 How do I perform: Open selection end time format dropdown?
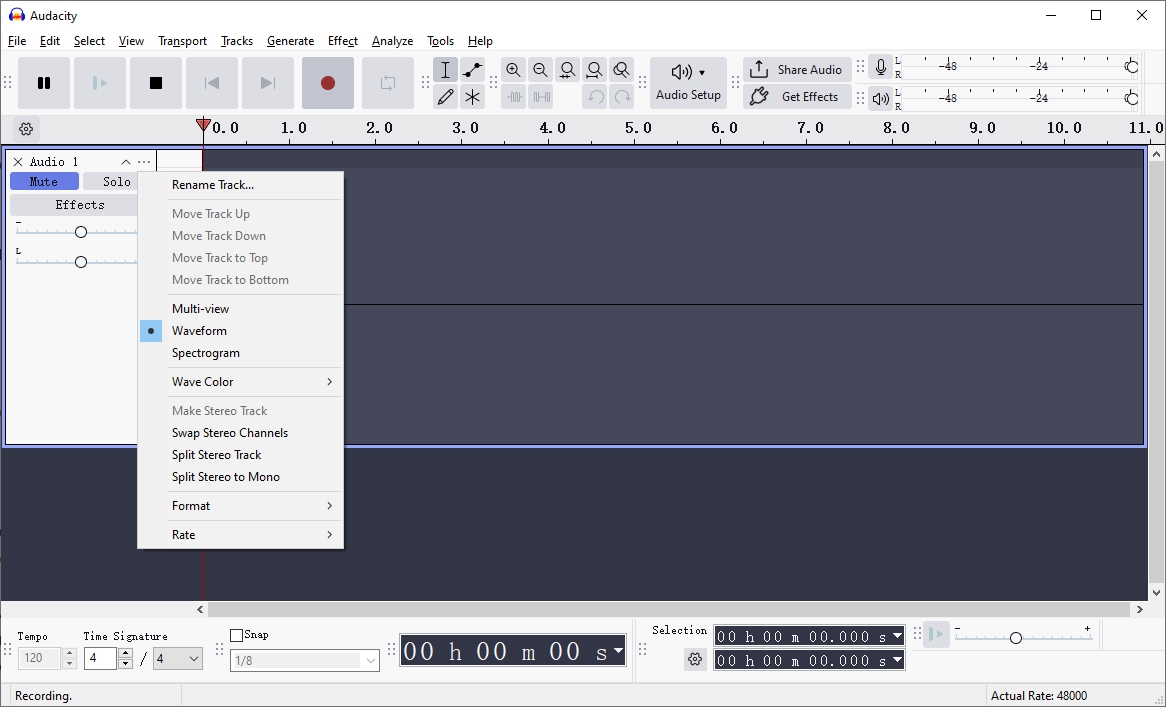pyautogui.click(x=898, y=660)
